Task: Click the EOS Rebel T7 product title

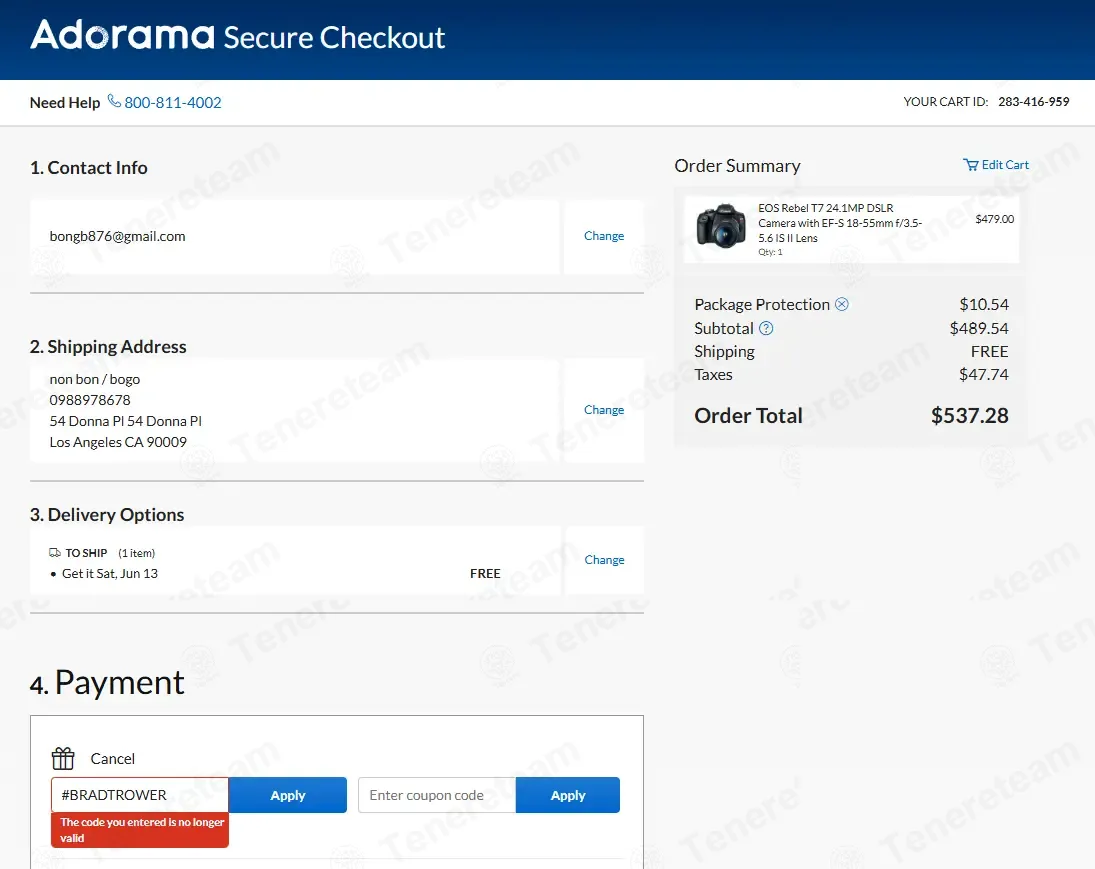Action: (x=840, y=223)
